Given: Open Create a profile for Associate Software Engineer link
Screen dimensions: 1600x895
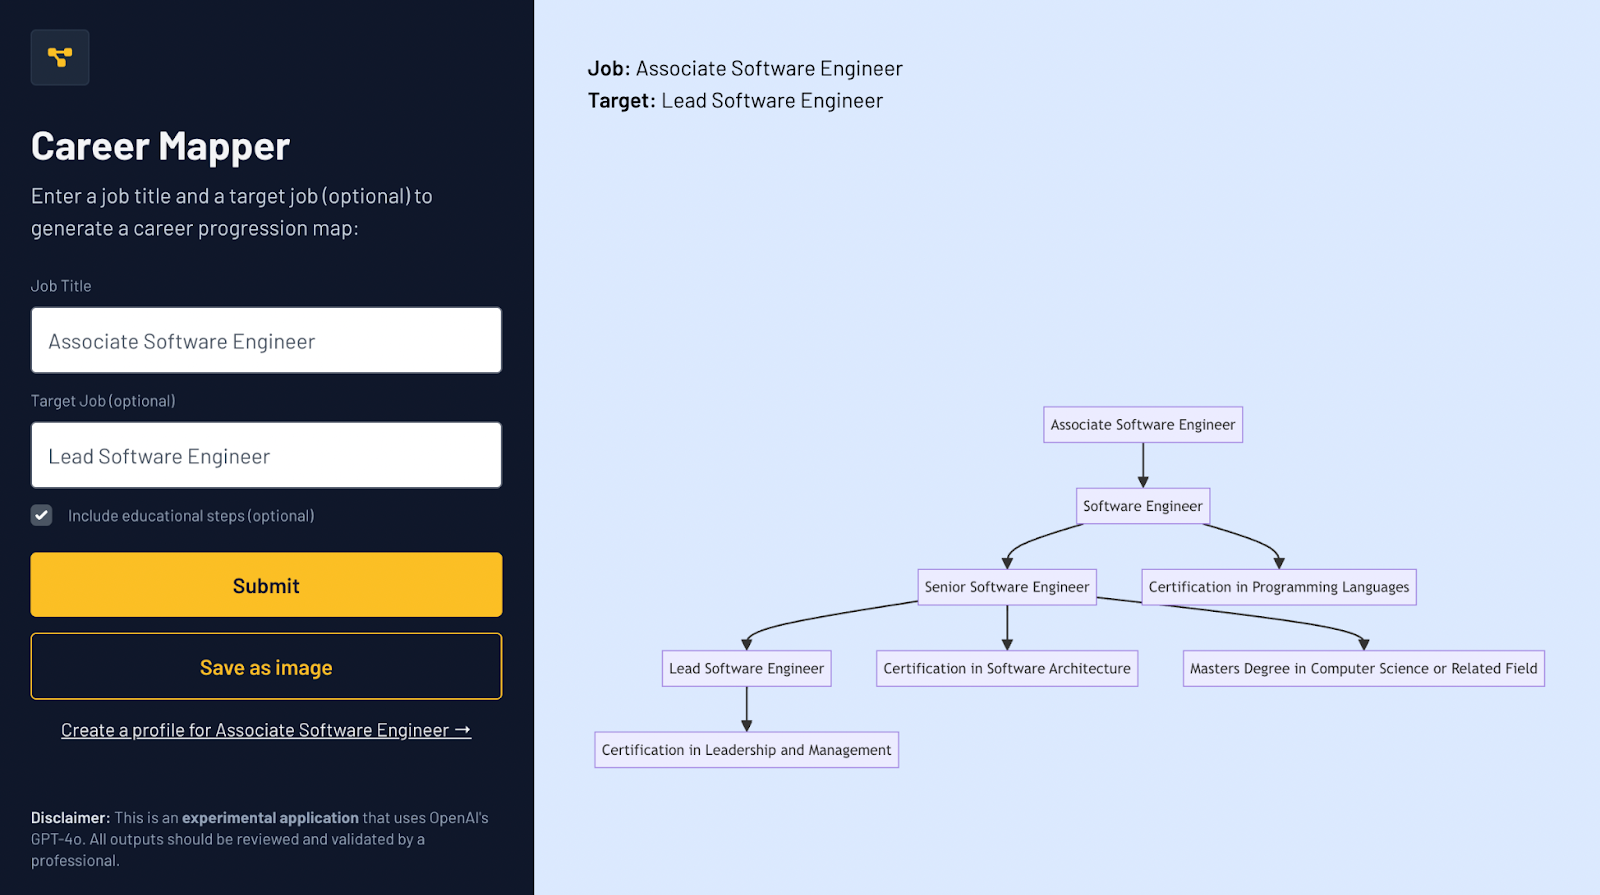Looking at the screenshot, I should click(266, 731).
